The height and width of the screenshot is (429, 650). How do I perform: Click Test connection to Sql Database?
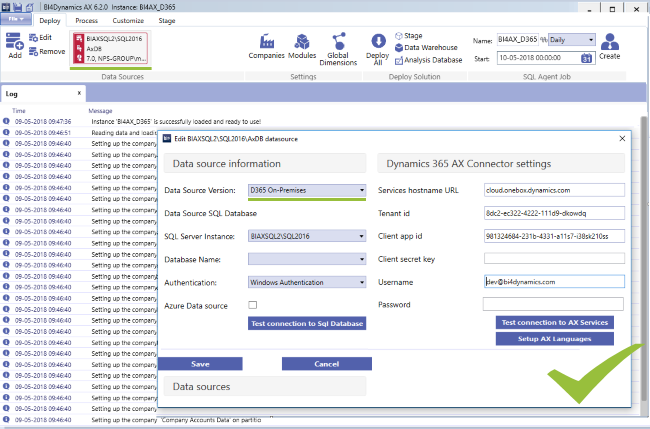307,323
